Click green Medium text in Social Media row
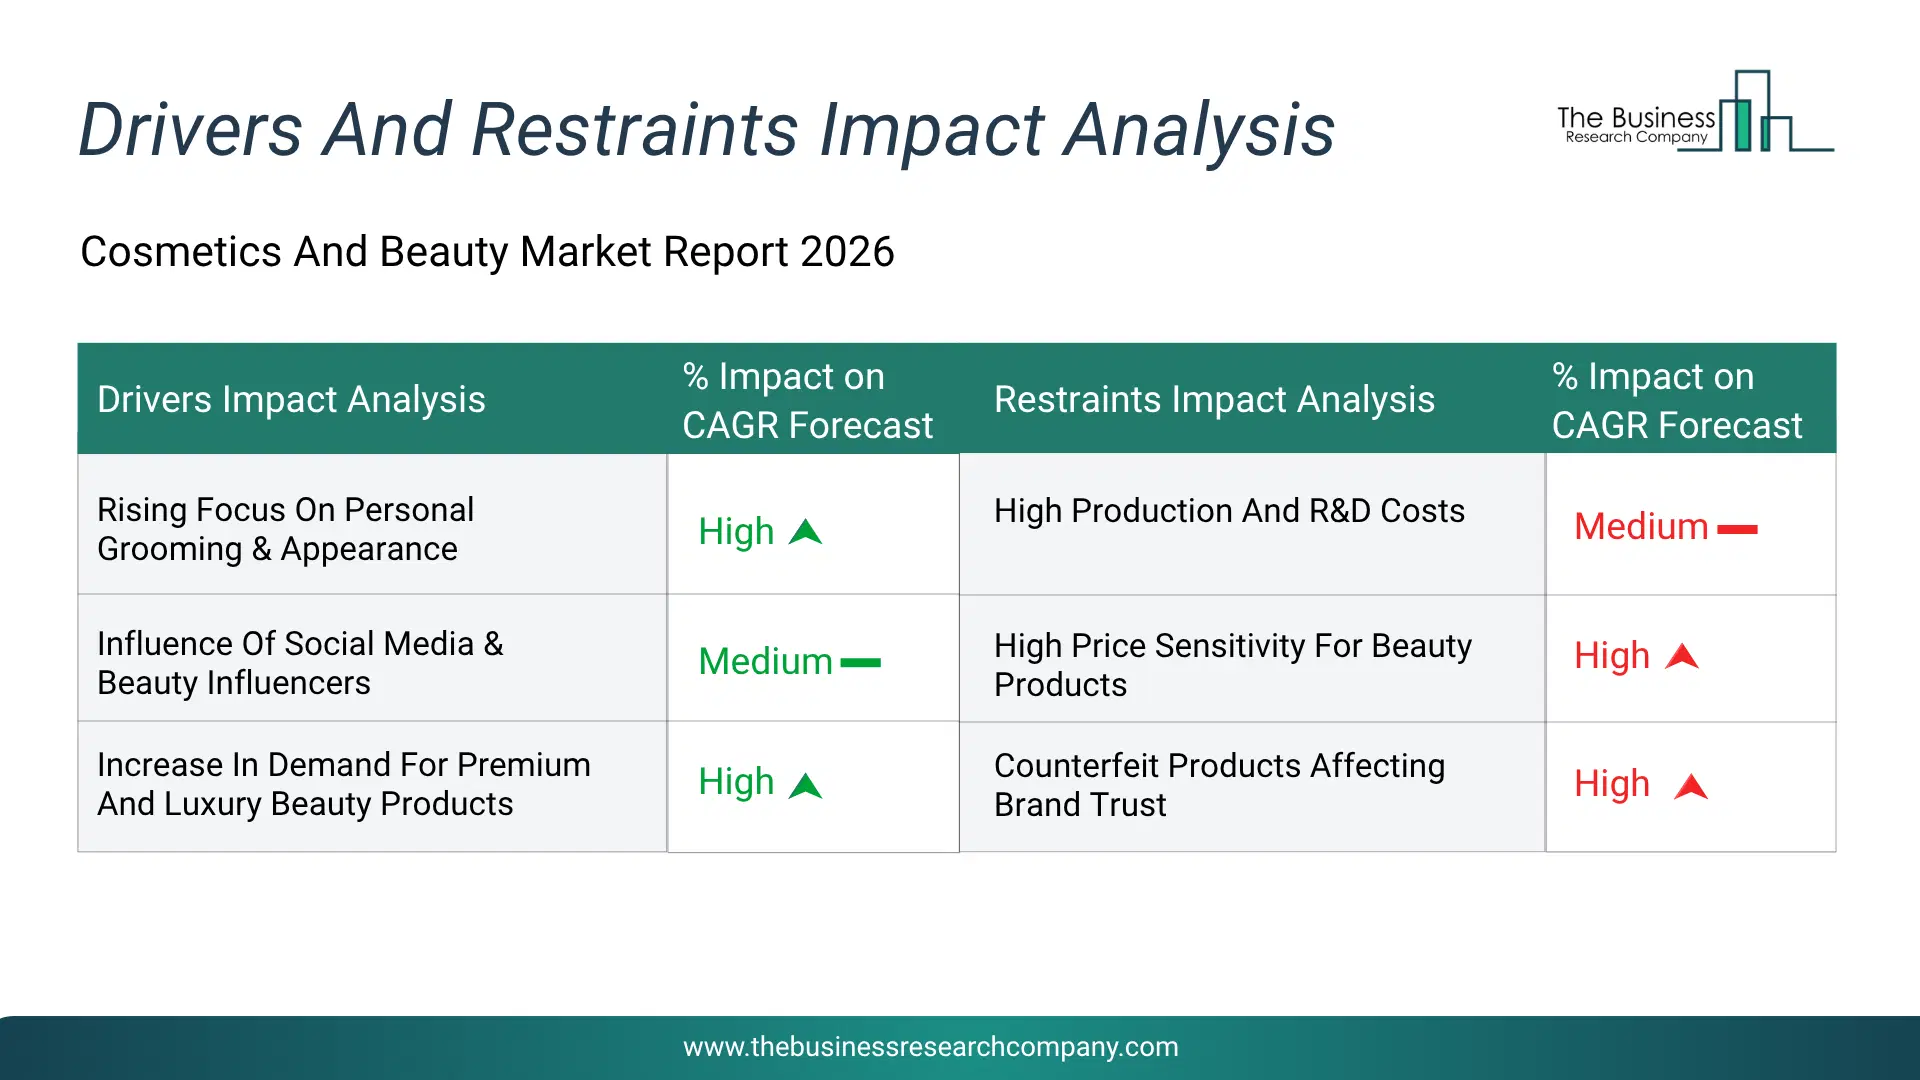The height and width of the screenshot is (1080, 1920). [x=765, y=661]
